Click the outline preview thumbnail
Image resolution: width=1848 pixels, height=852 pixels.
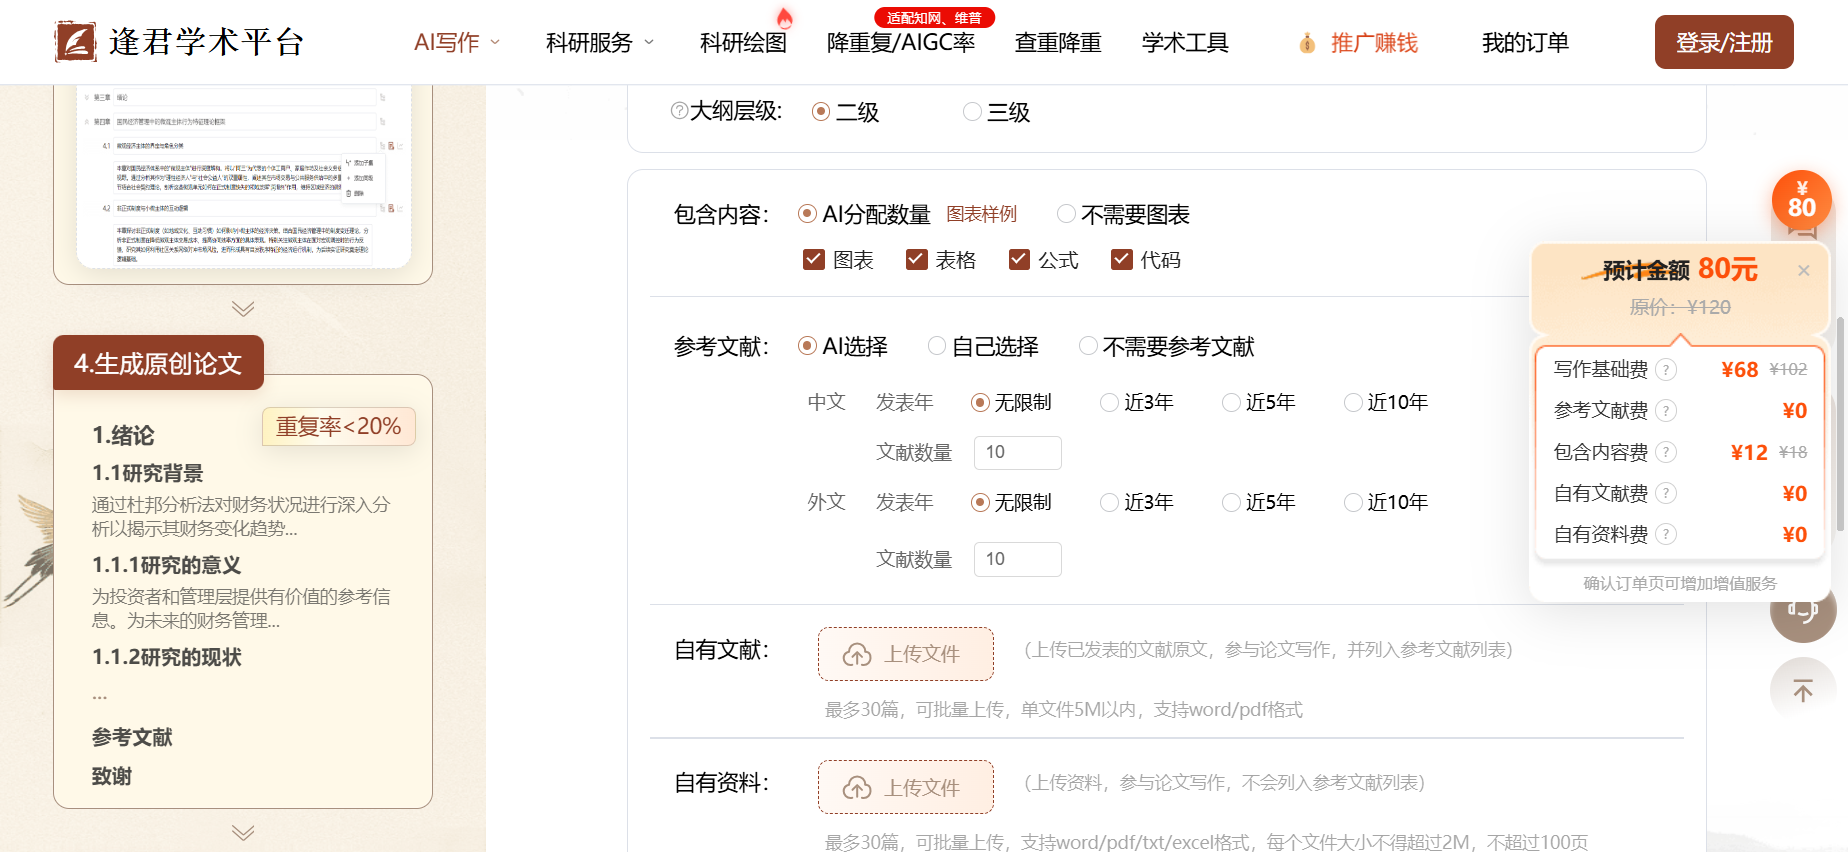point(244,177)
